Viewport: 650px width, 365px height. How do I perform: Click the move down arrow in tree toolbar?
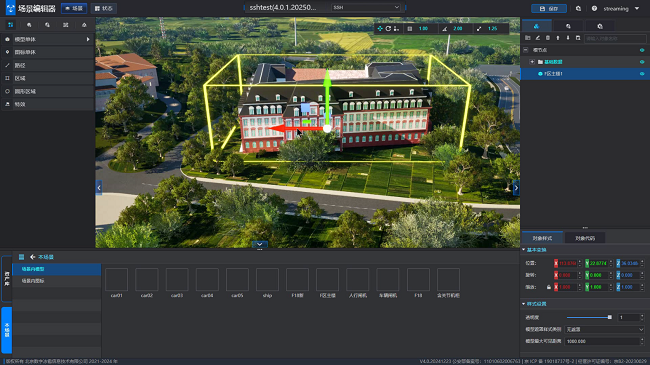pyautogui.click(x=568, y=38)
